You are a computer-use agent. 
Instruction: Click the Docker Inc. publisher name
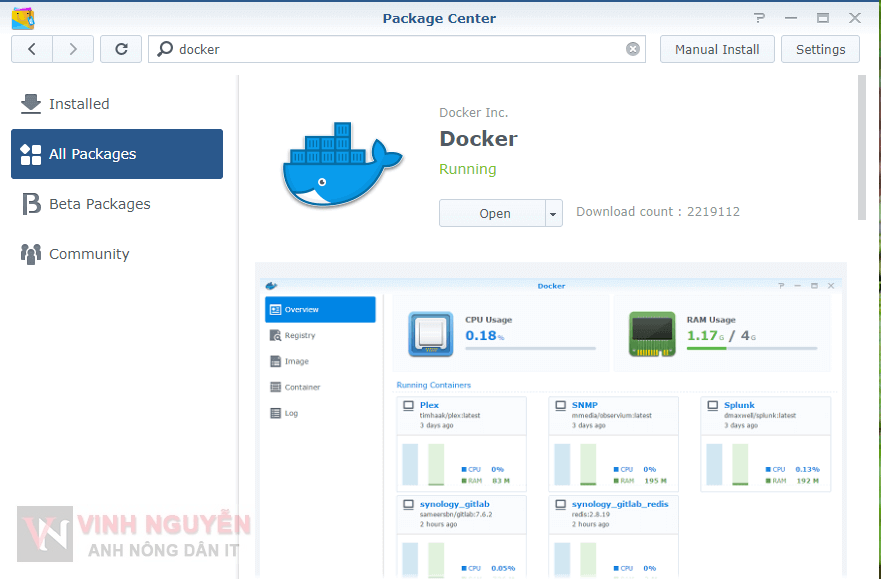(474, 112)
